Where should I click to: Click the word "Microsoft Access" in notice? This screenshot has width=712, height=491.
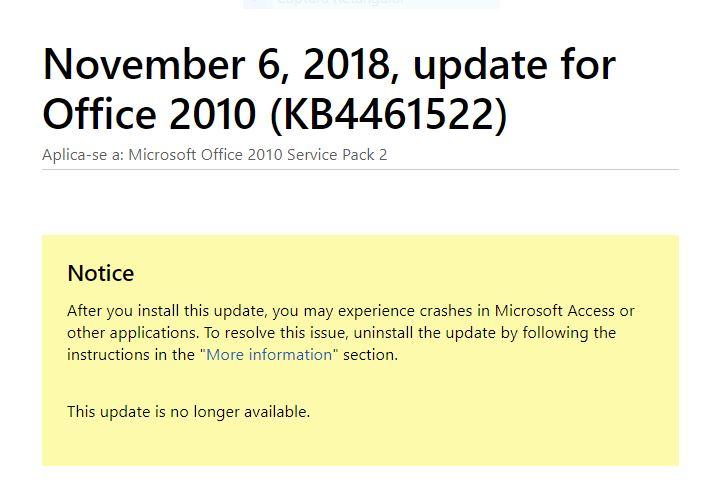click(554, 311)
